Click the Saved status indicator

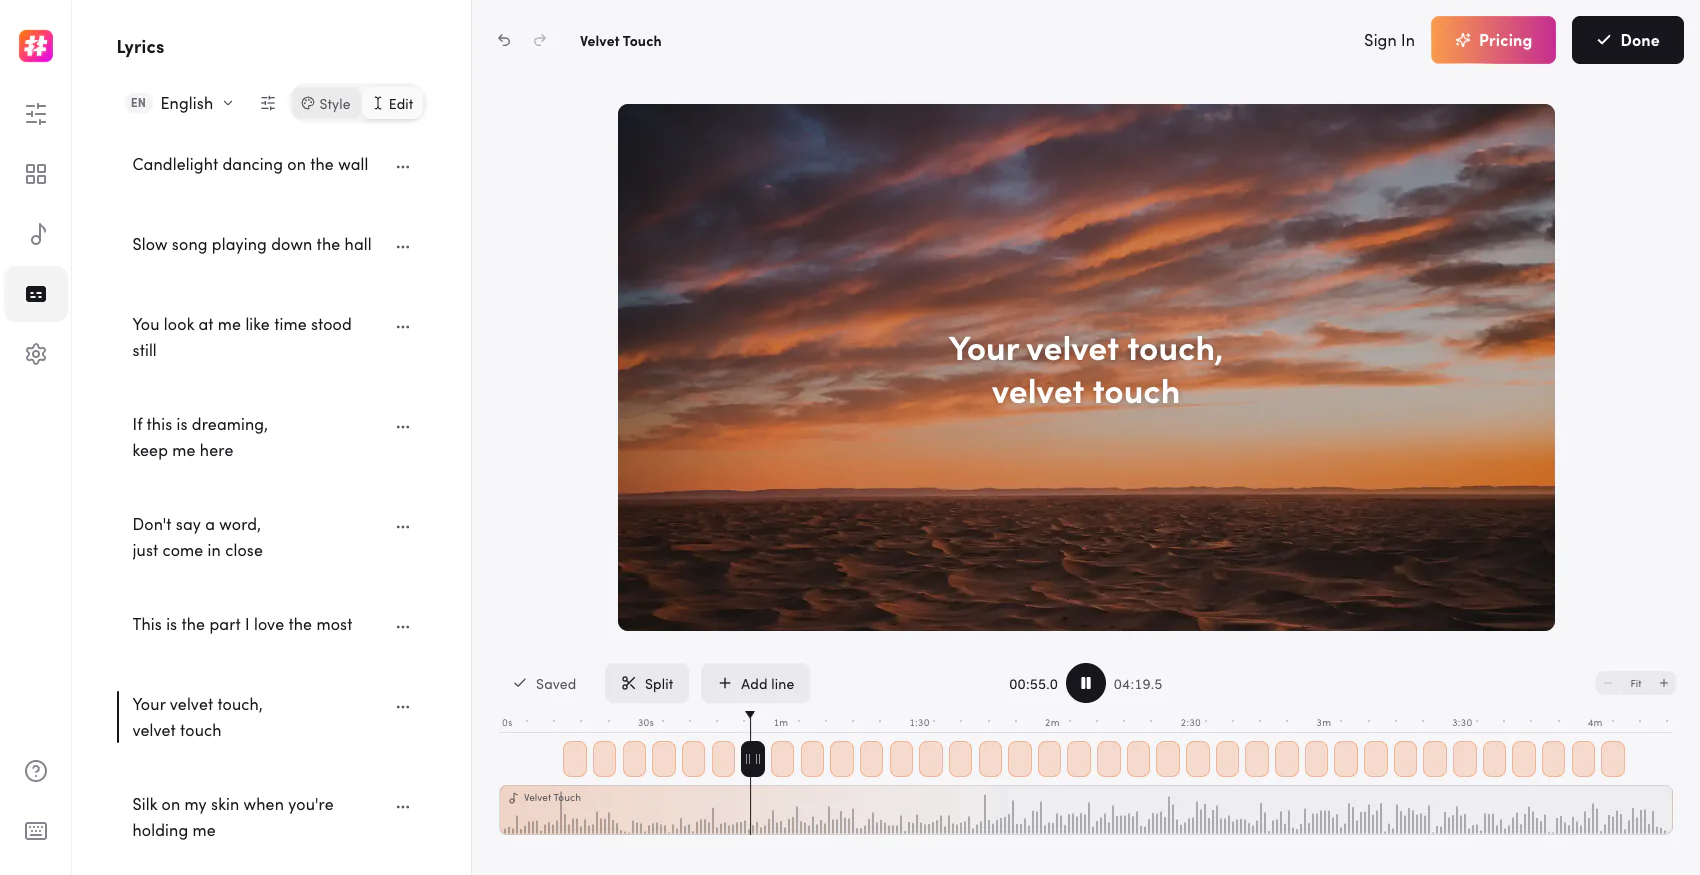coord(545,684)
